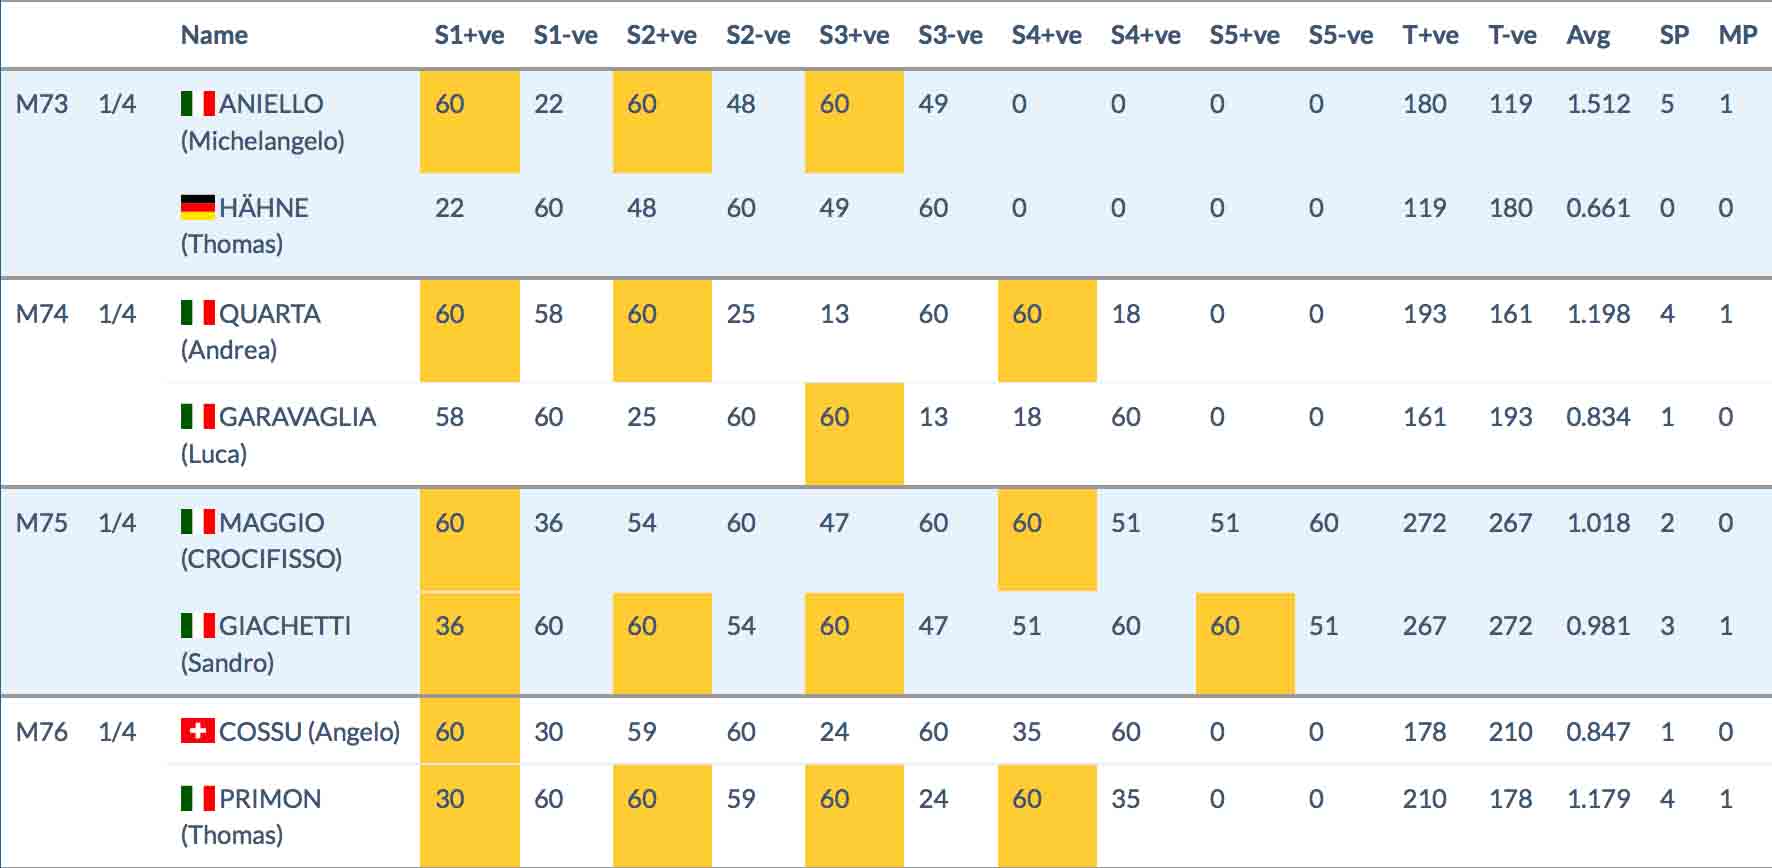Open player GIACHETTI (Sandro)
This screenshot has height=868, width=1772.
click(x=266, y=644)
